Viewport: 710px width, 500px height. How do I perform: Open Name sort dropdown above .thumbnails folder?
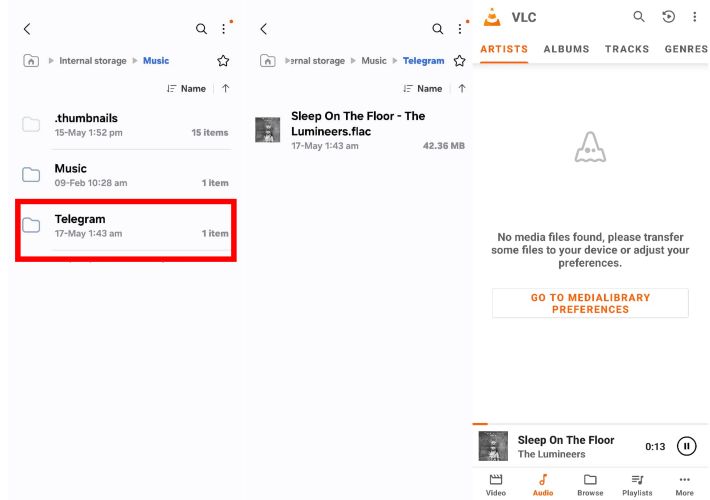pyautogui.click(x=187, y=89)
